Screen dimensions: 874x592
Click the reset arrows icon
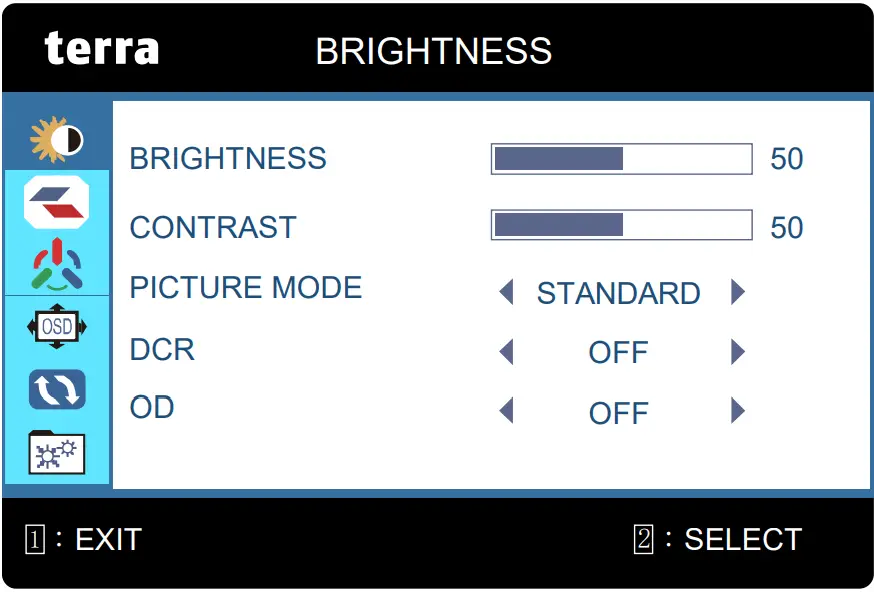click(x=56, y=390)
